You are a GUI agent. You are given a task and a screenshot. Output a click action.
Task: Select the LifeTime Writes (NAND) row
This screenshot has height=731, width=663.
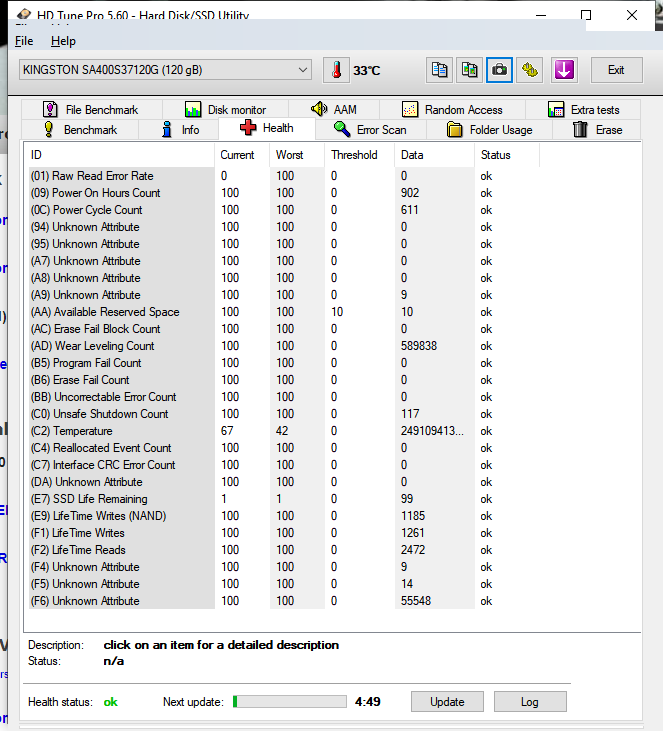point(284,516)
